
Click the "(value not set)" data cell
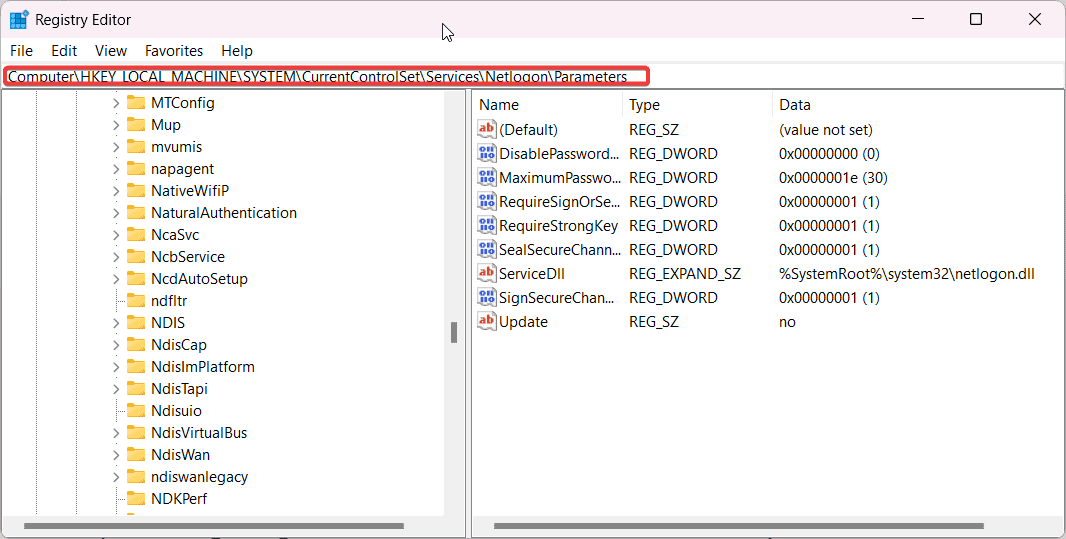pyautogui.click(x=826, y=130)
